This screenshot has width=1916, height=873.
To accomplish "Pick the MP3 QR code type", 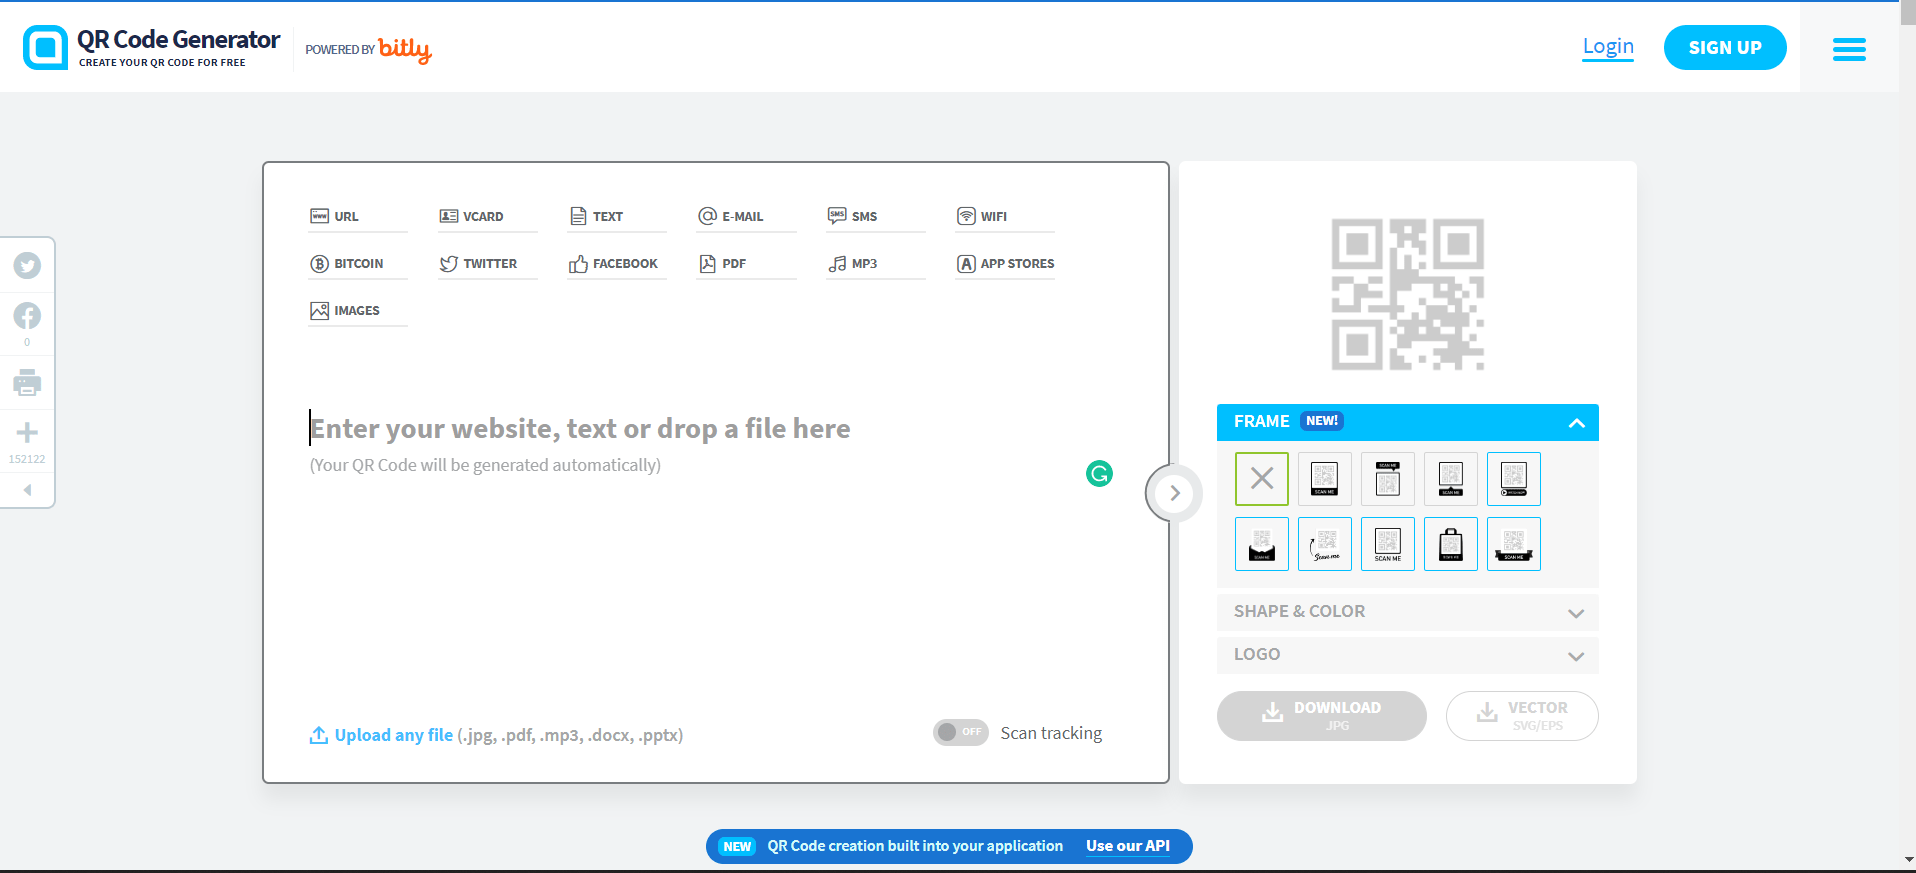I will pos(876,263).
